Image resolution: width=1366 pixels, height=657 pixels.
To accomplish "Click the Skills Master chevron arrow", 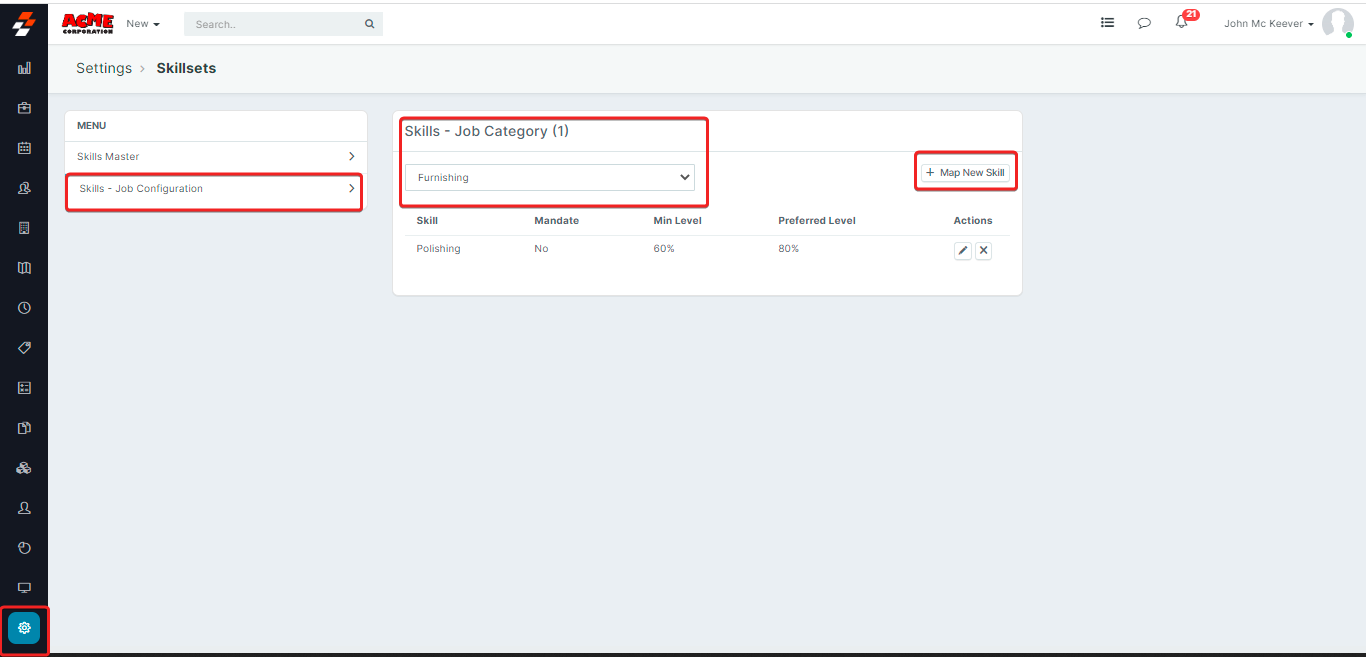I will point(351,156).
